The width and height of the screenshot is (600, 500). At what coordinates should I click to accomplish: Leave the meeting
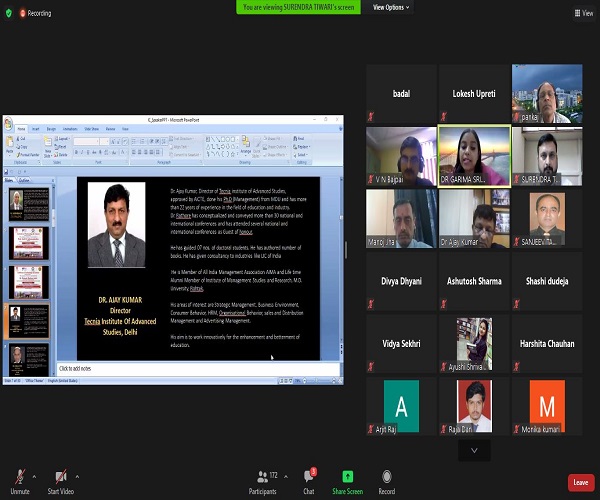581,482
